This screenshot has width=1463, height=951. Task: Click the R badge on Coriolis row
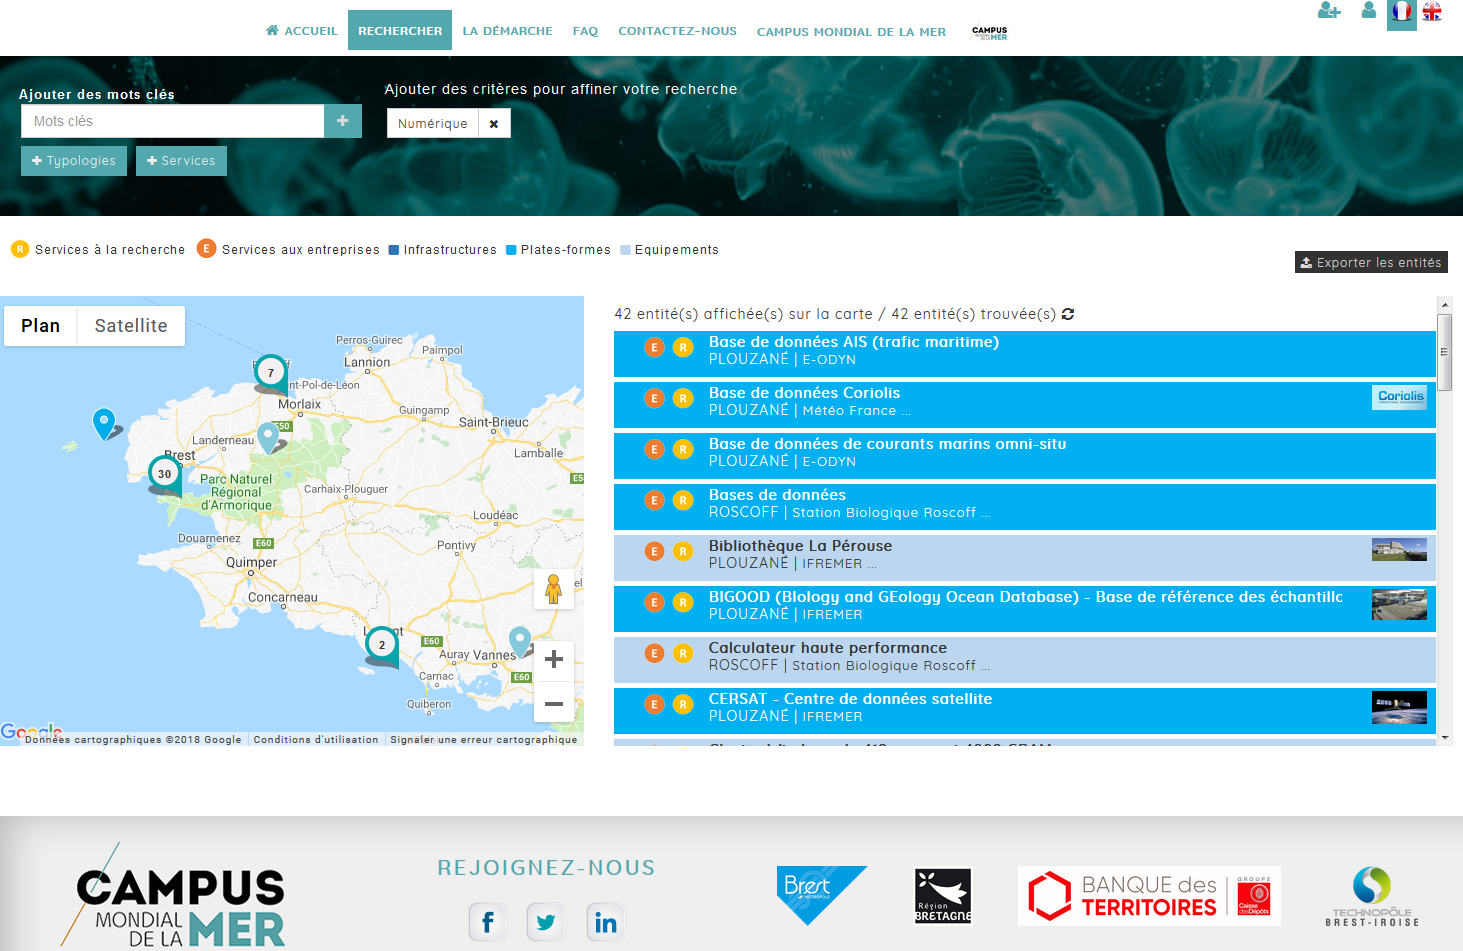point(683,398)
